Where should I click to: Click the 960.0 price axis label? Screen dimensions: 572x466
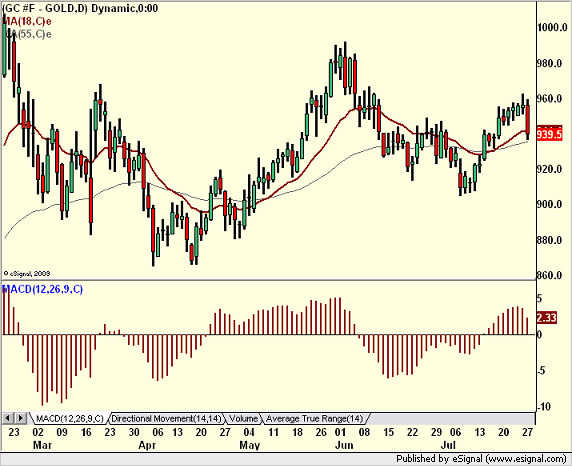pyautogui.click(x=549, y=99)
